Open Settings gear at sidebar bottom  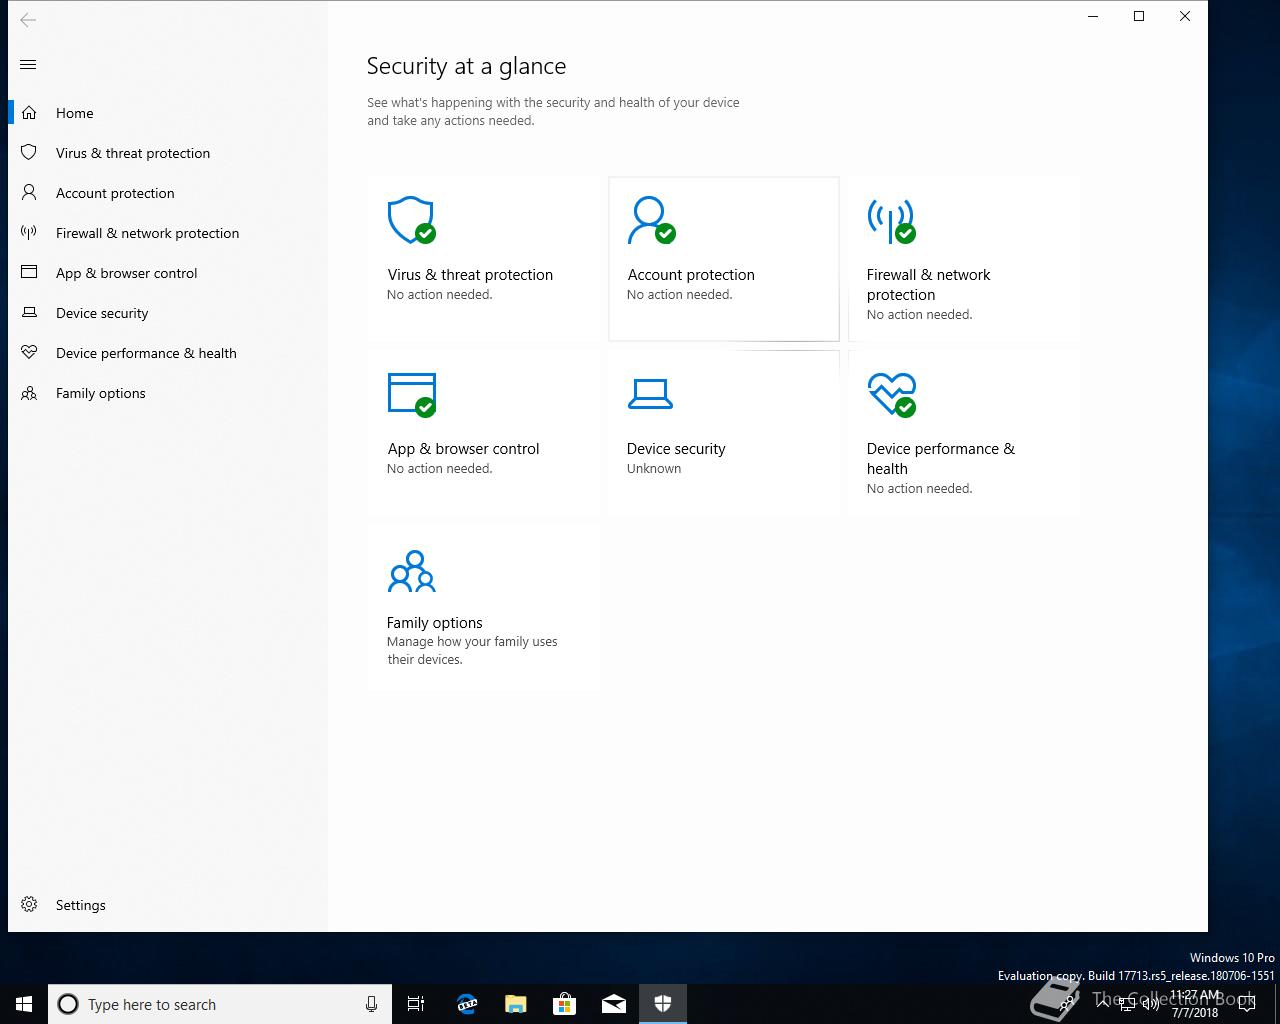coord(168,905)
